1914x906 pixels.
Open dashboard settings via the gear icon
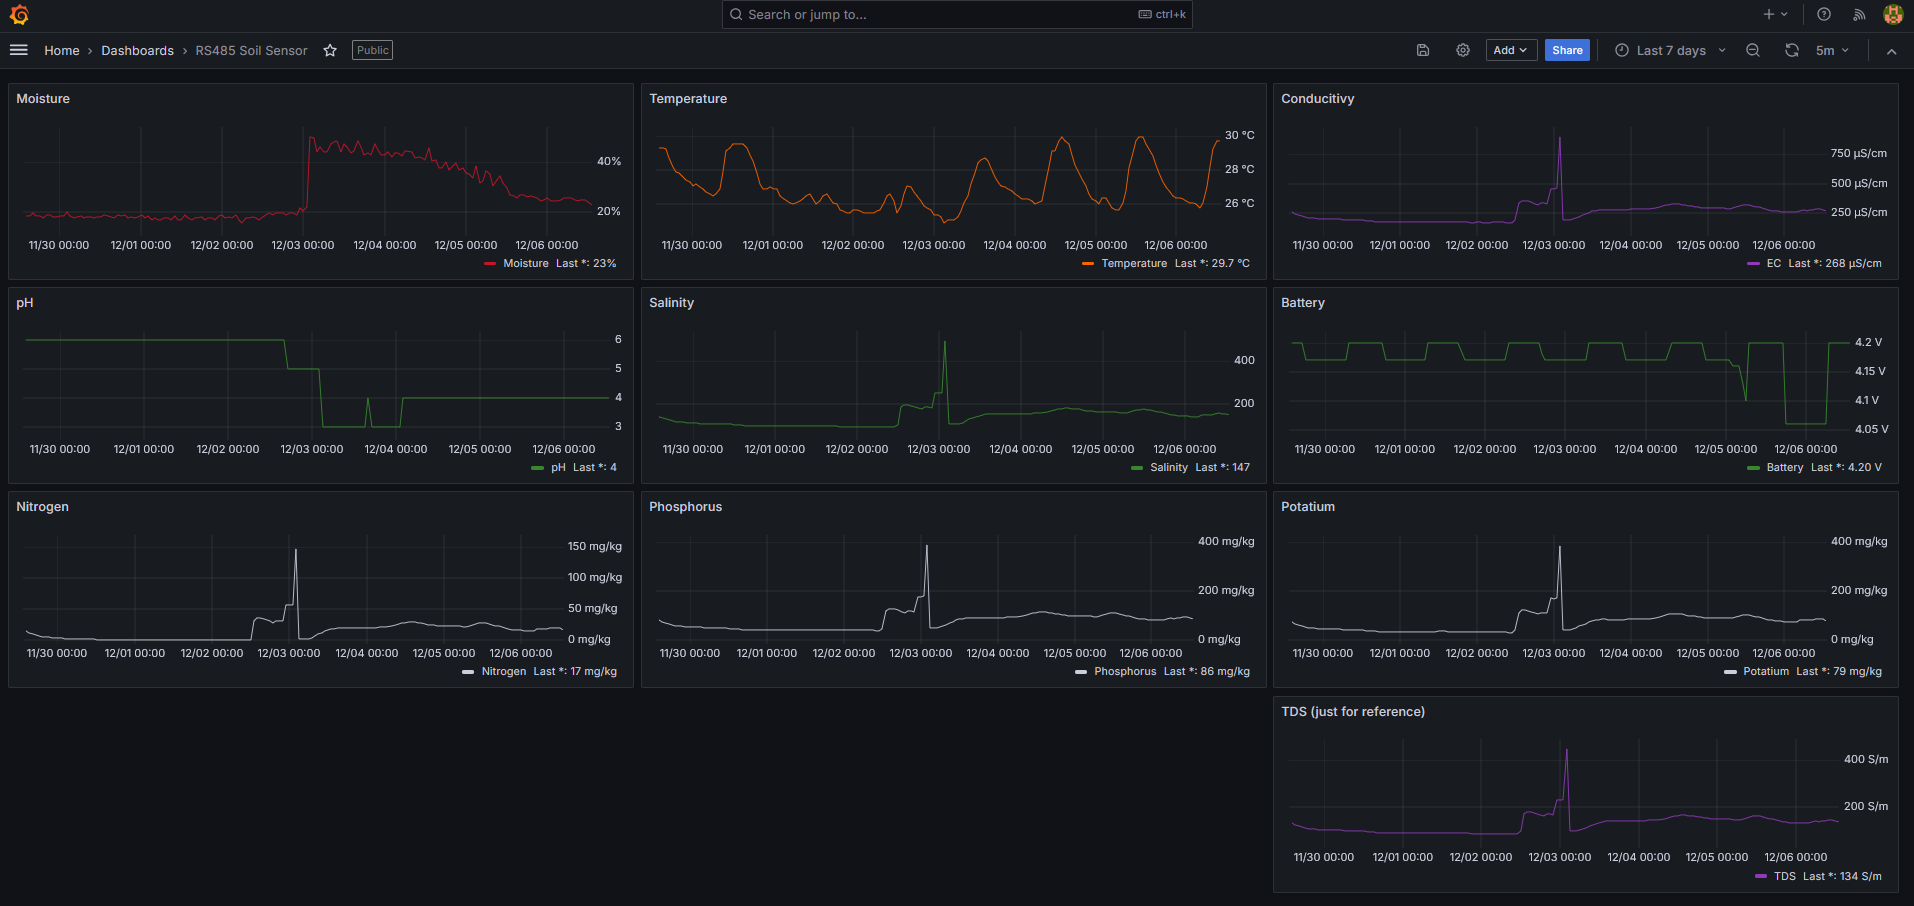(x=1462, y=50)
